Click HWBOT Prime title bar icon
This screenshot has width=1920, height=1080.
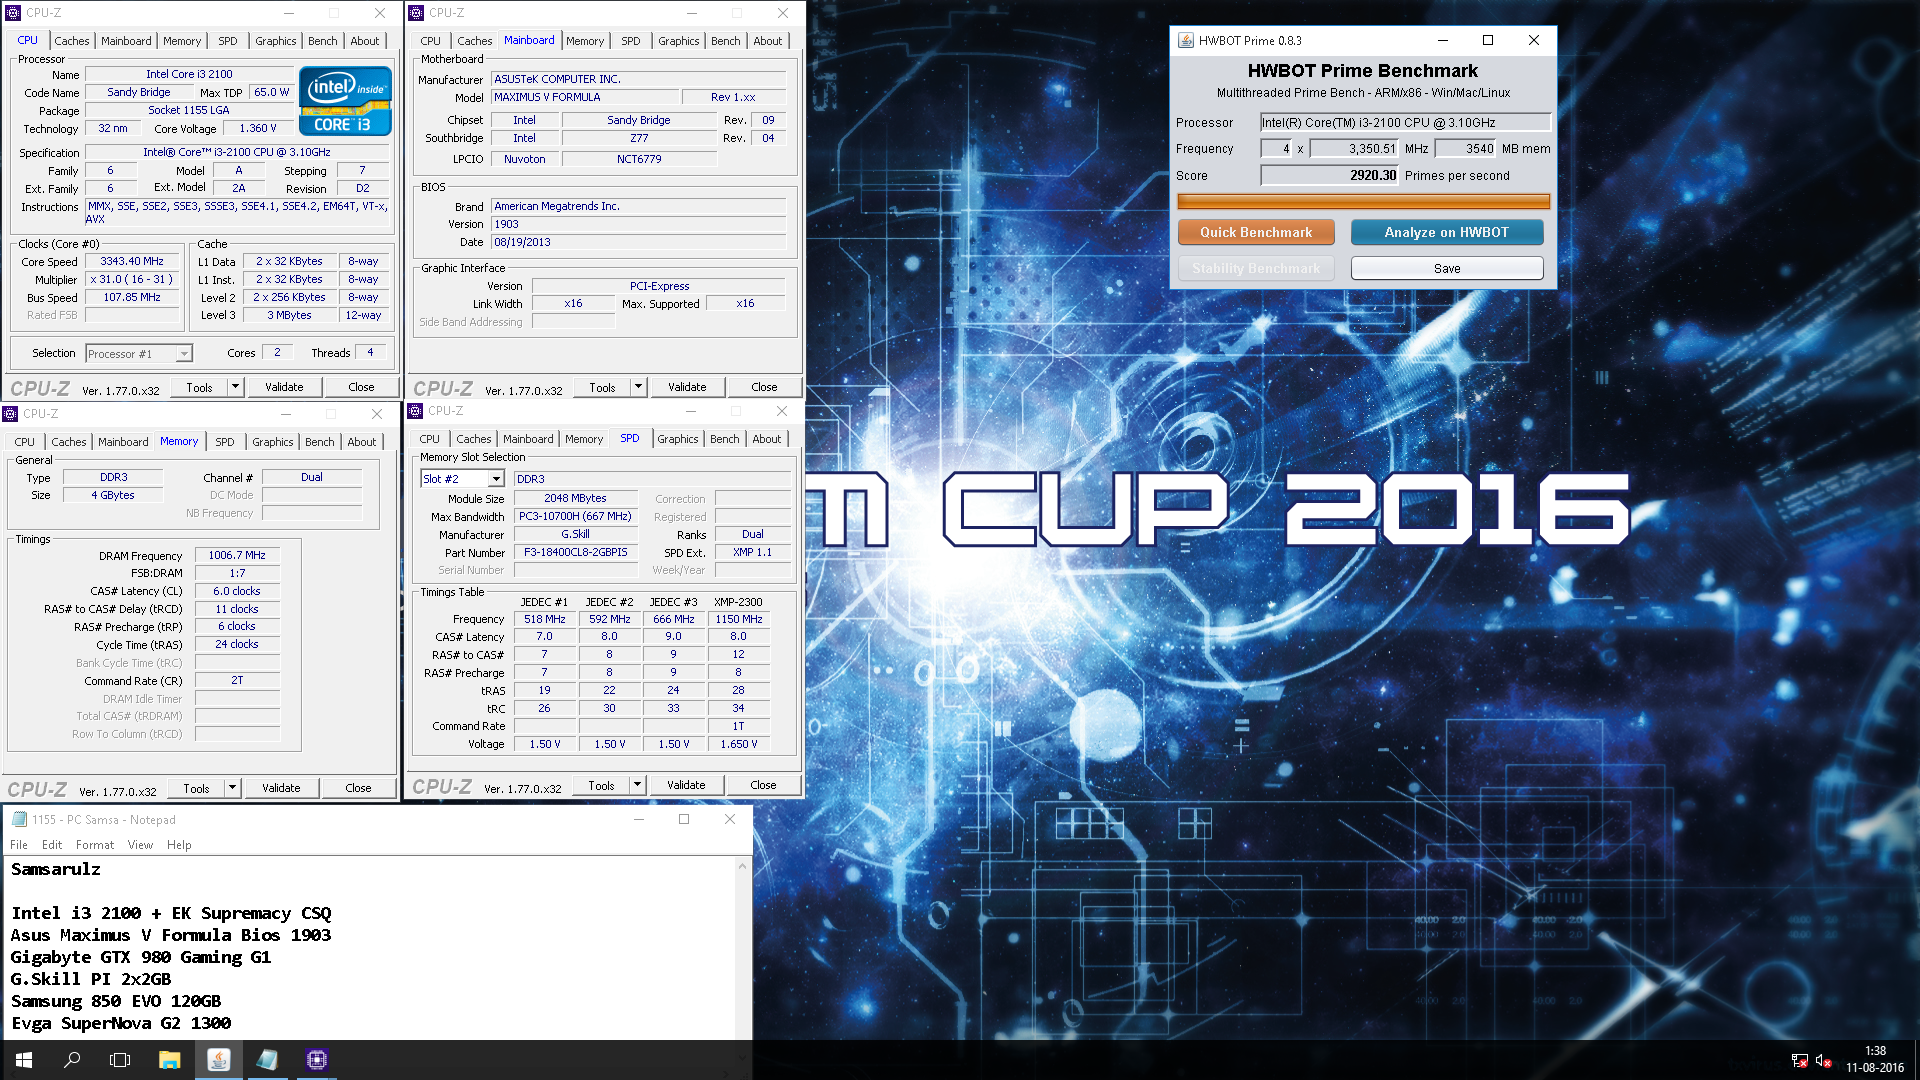pyautogui.click(x=1185, y=40)
